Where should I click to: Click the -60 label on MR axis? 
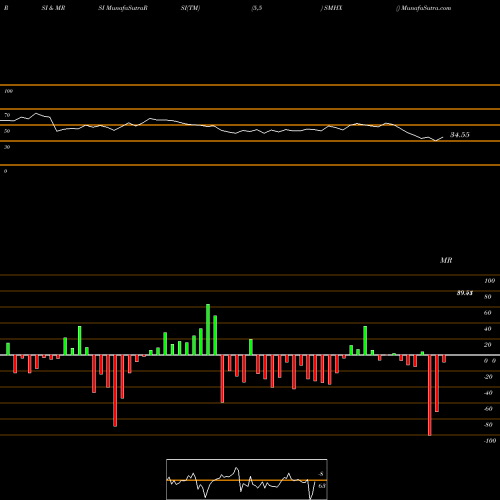[x=488, y=409]
